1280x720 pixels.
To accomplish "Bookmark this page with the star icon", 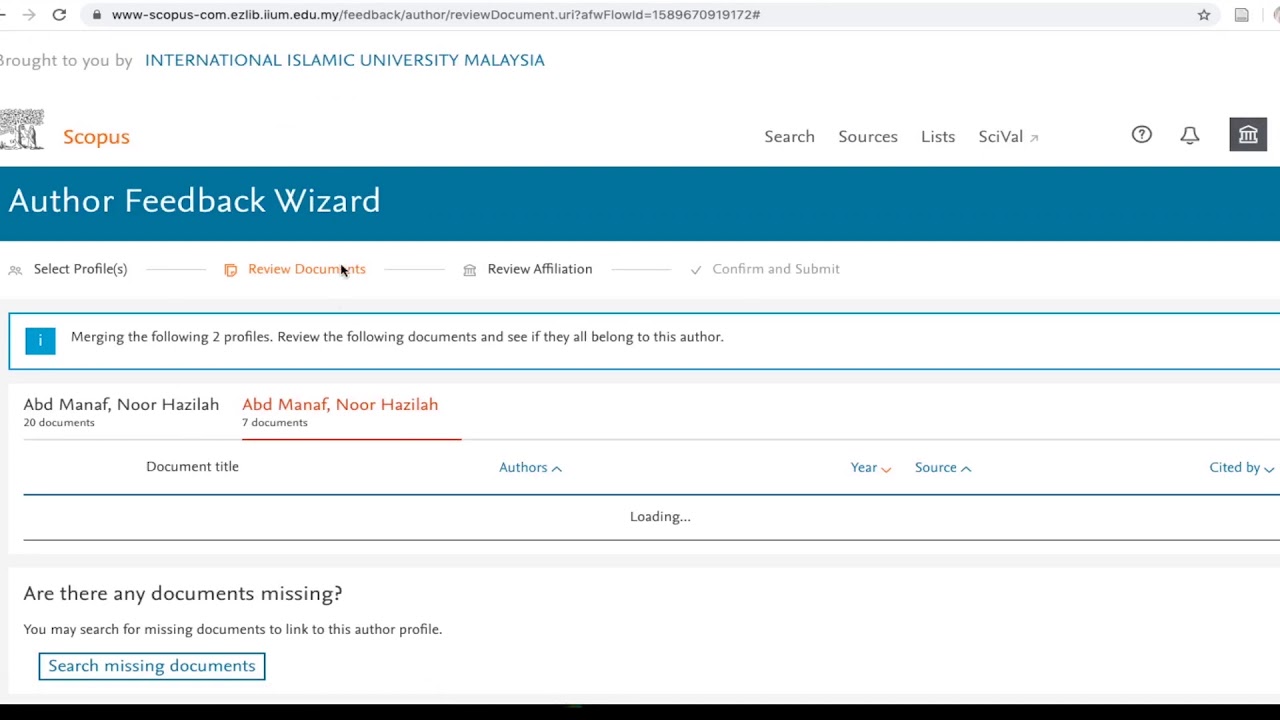I will click(1204, 15).
